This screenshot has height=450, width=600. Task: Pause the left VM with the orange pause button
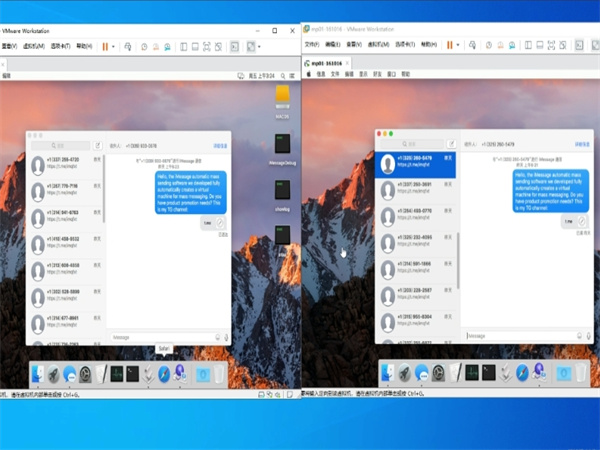pyautogui.click(x=103, y=46)
